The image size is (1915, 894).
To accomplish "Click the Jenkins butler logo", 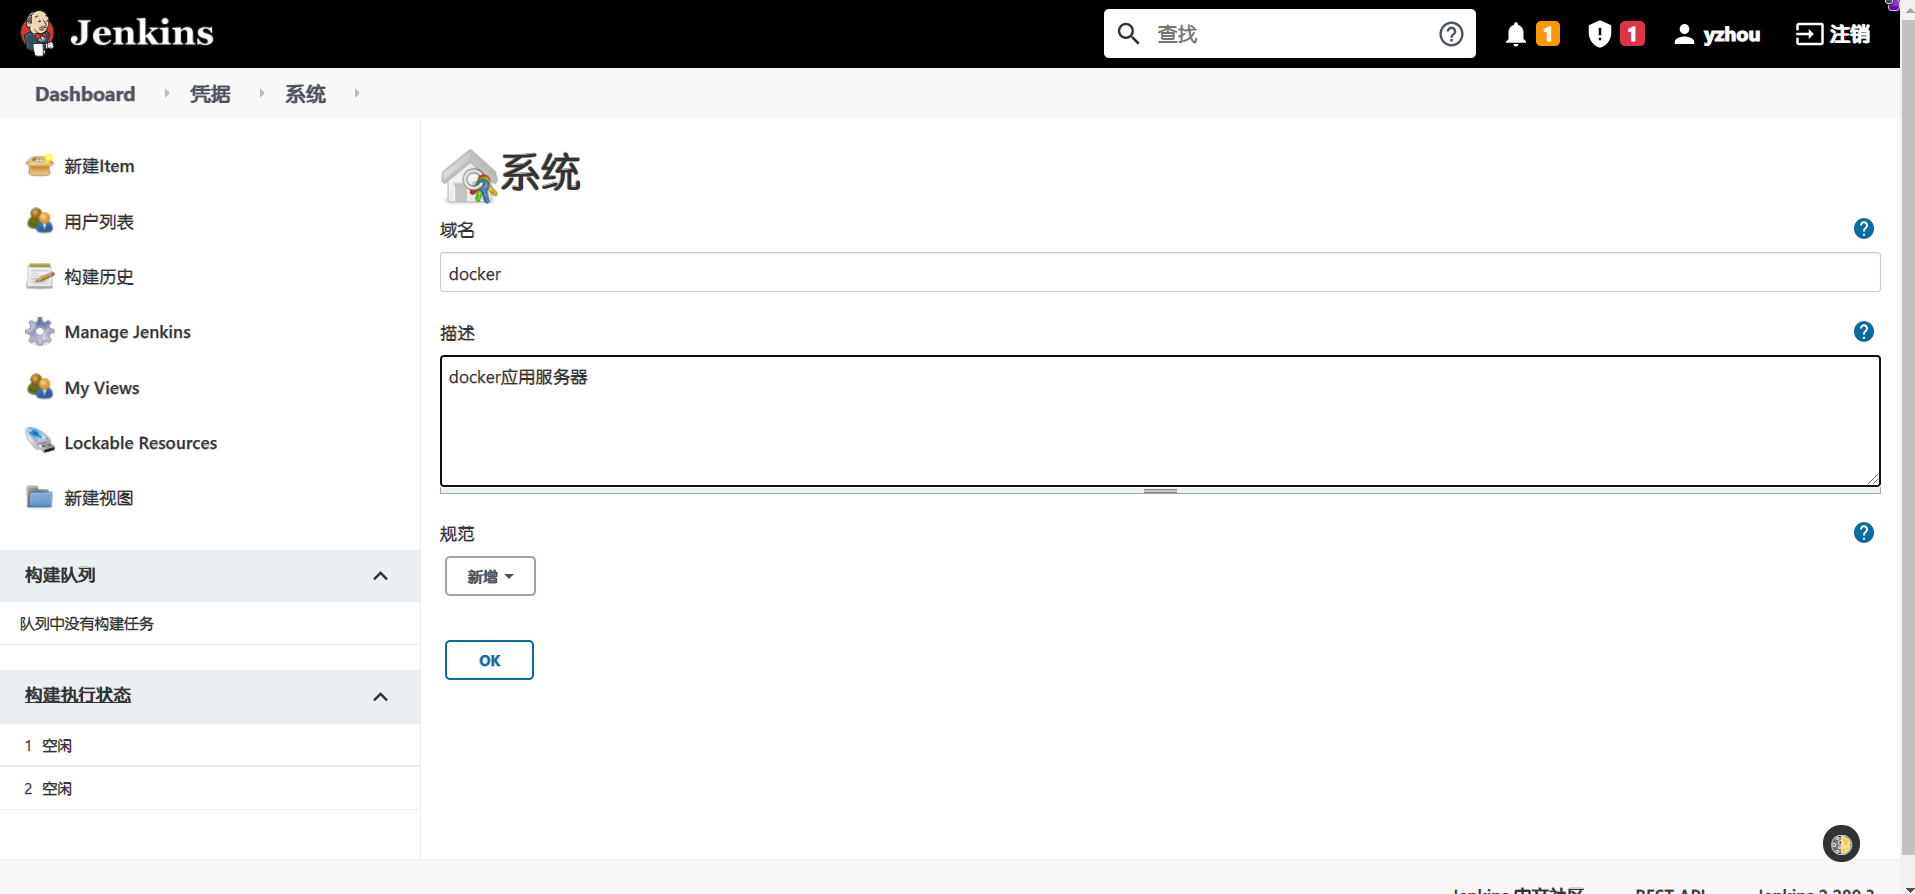I will (x=38, y=33).
